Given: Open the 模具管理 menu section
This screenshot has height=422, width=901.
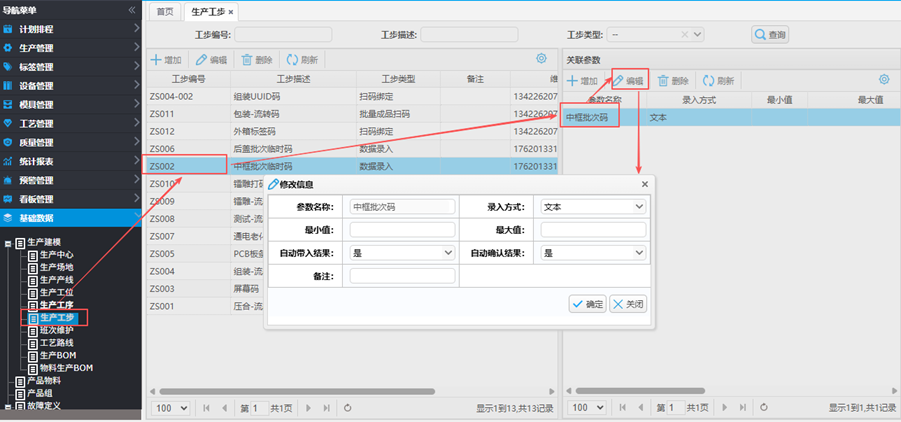Looking at the screenshot, I should pyautogui.click(x=71, y=105).
